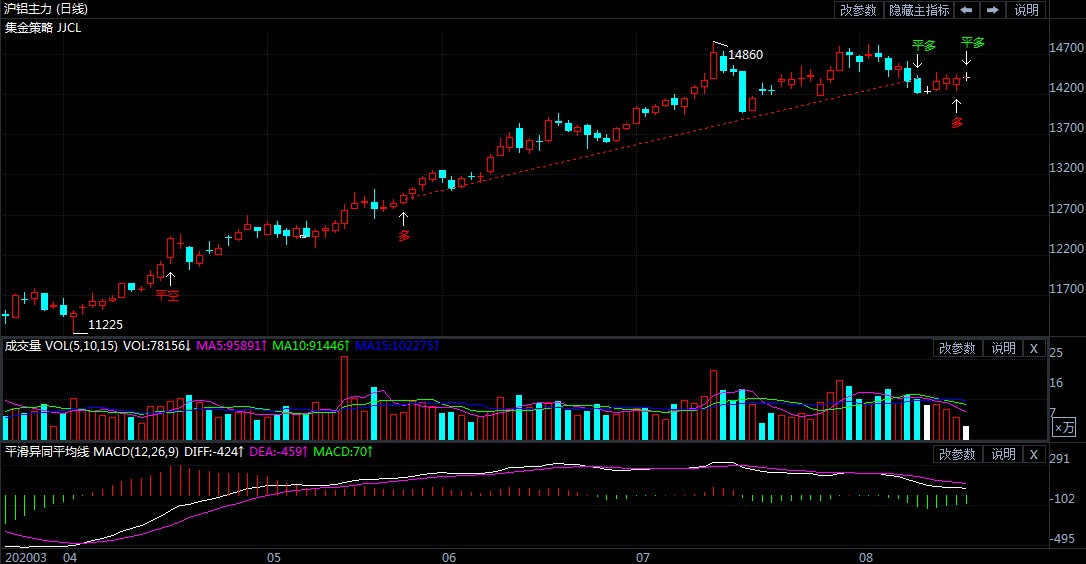1086x564 pixels.
Task: Click the red 平空 signal marker
Action: point(167,295)
